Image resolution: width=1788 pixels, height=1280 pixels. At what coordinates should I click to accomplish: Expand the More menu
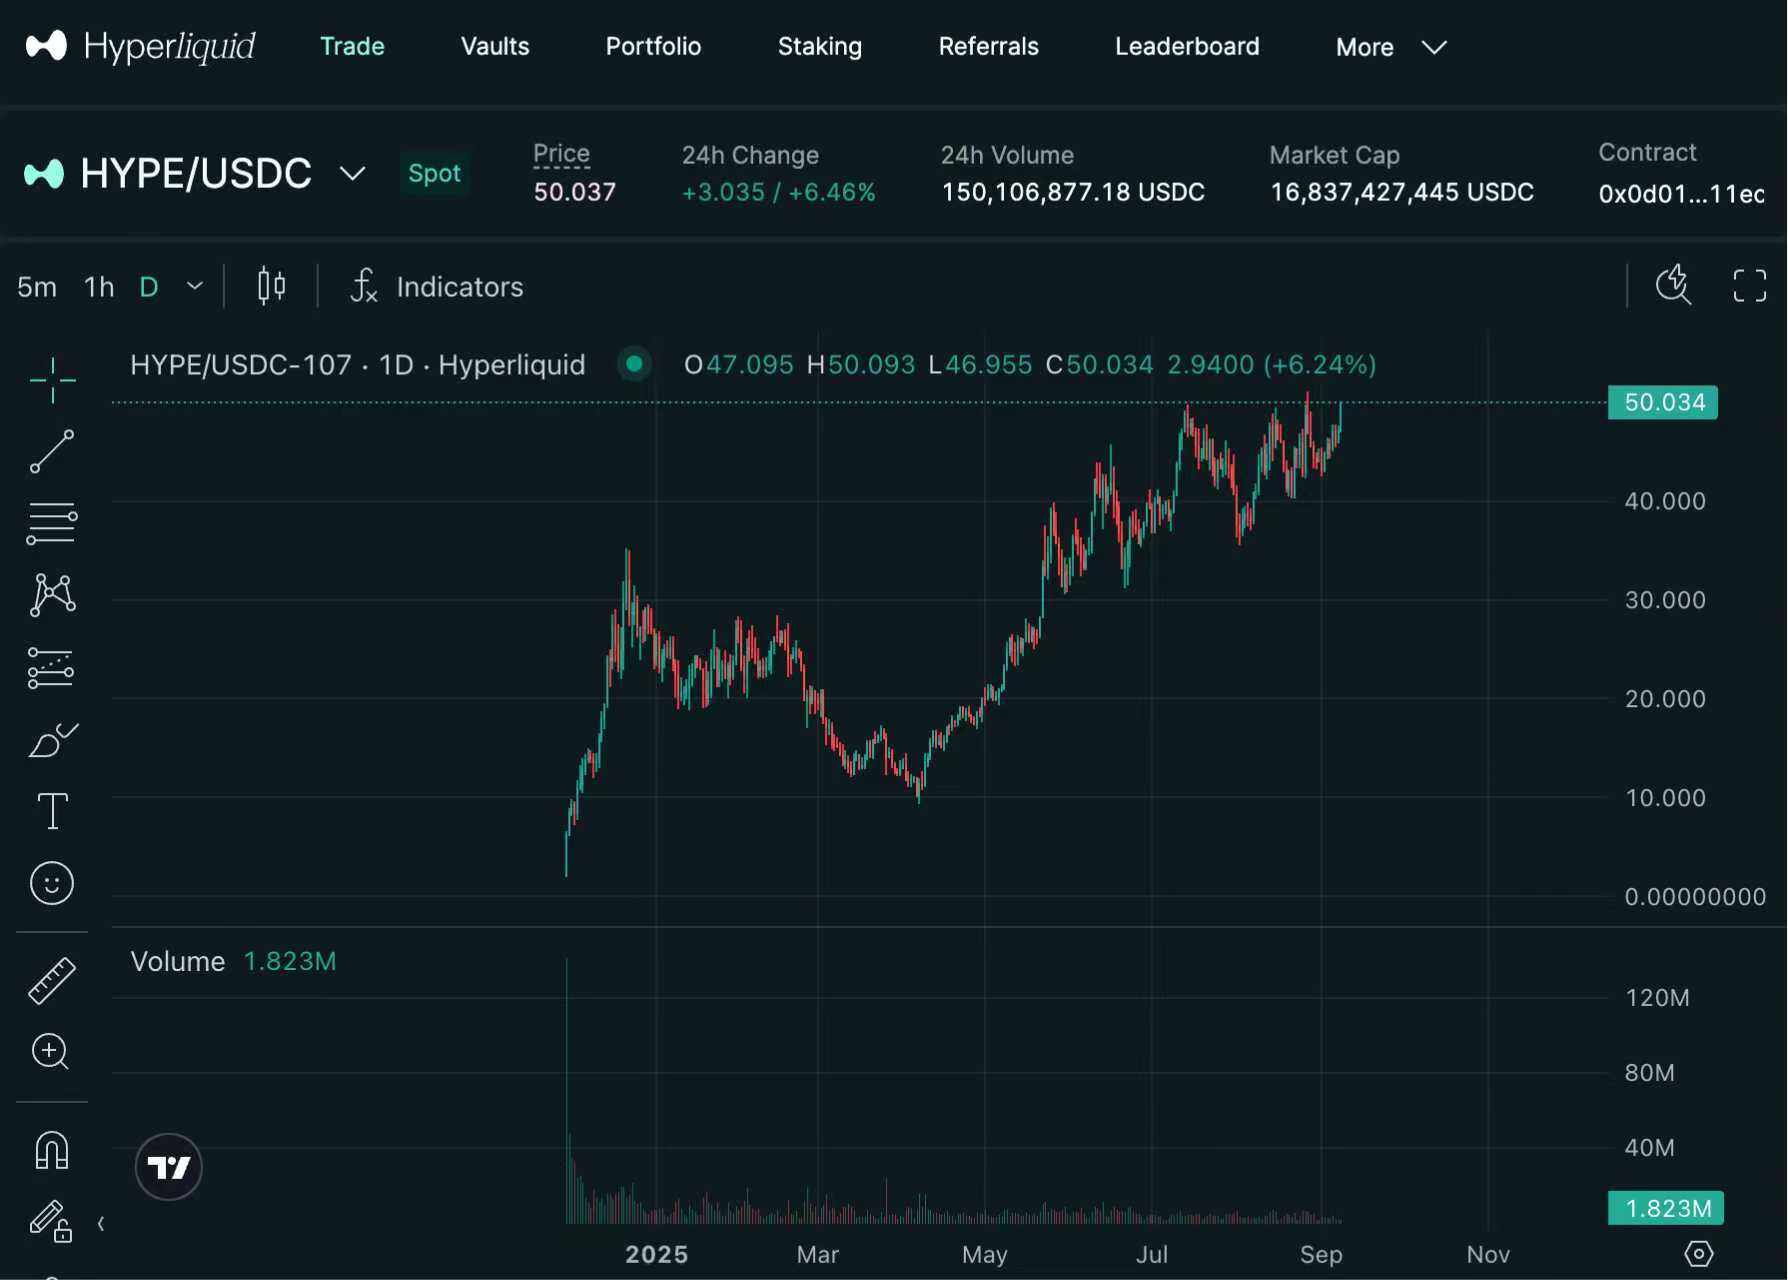coord(1391,47)
